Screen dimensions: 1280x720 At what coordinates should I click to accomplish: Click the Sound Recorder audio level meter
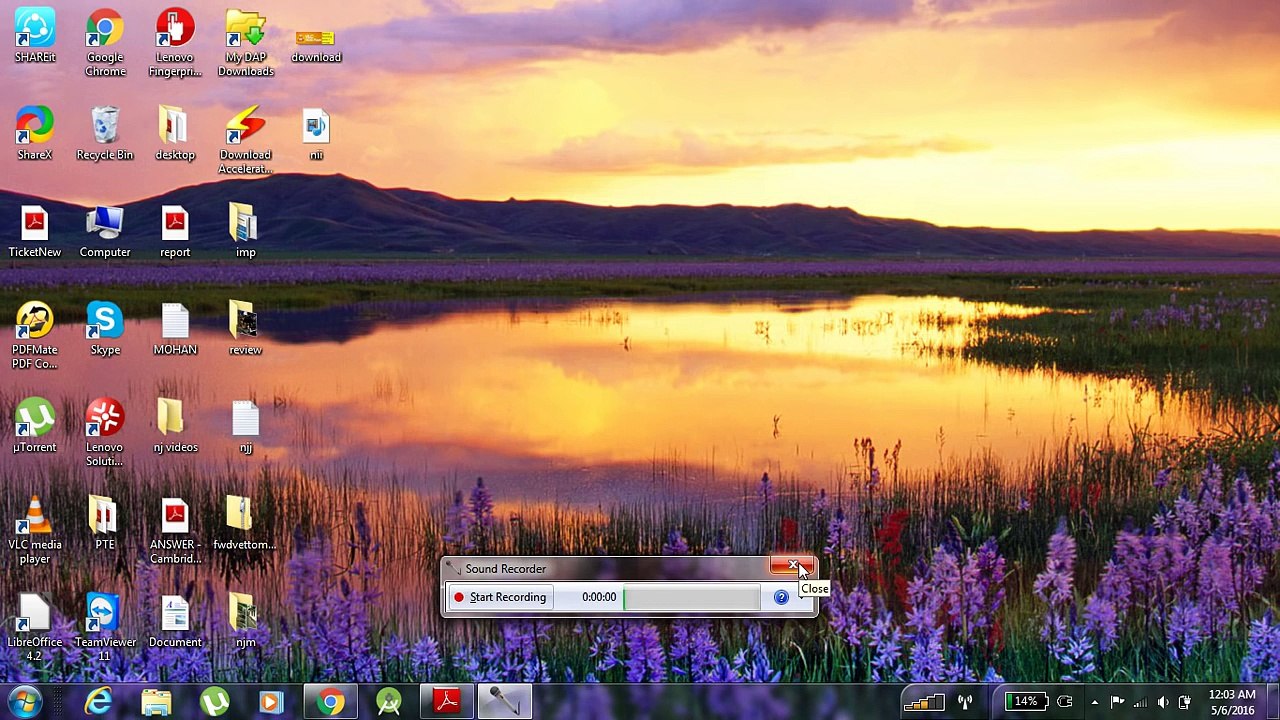692,597
